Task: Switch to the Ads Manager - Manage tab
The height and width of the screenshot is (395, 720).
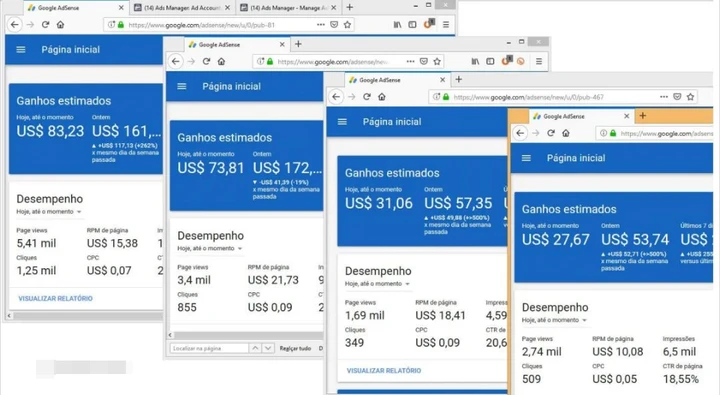Action: [288, 8]
